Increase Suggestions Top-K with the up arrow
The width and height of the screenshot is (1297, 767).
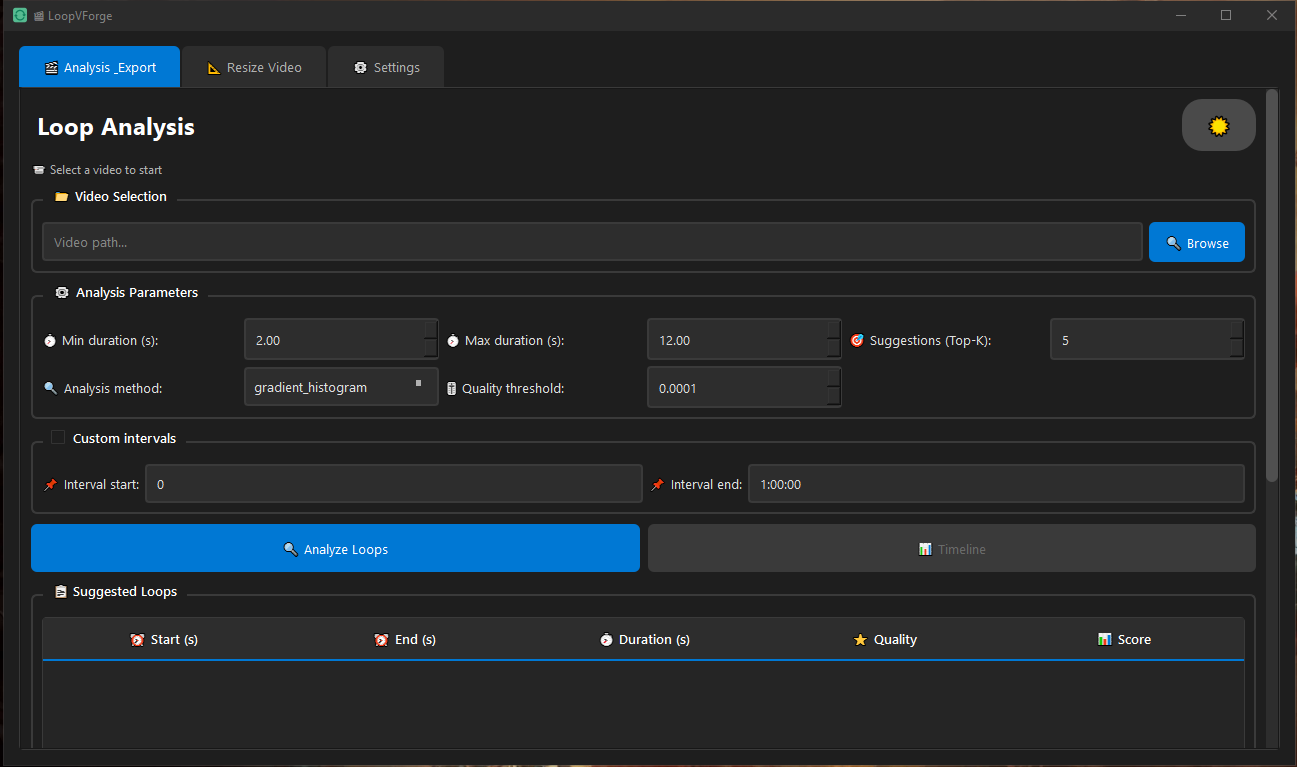tap(1236, 331)
